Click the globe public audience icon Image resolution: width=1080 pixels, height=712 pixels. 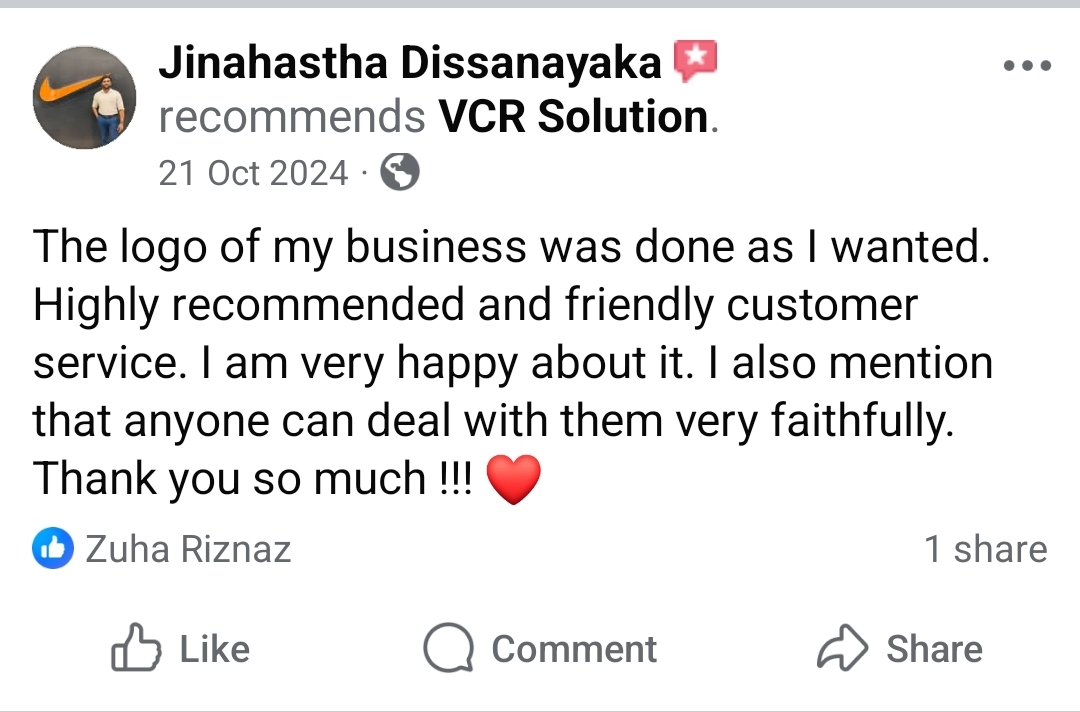(x=400, y=173)
